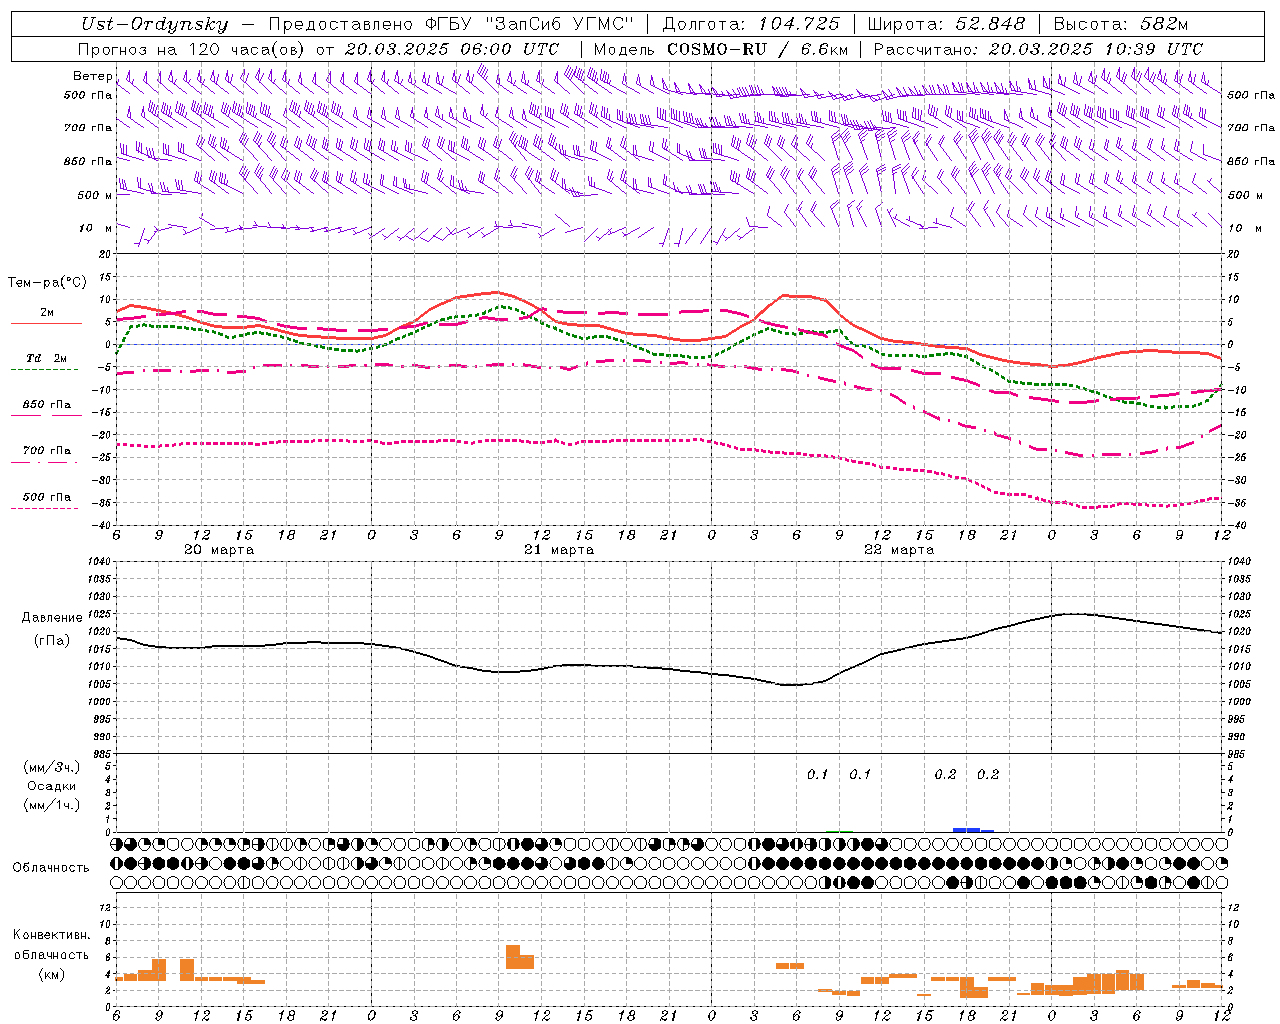Screen dimensions: 1280x1024
Task: Click the 20 марта date label
Action: (x=219, y=549)
